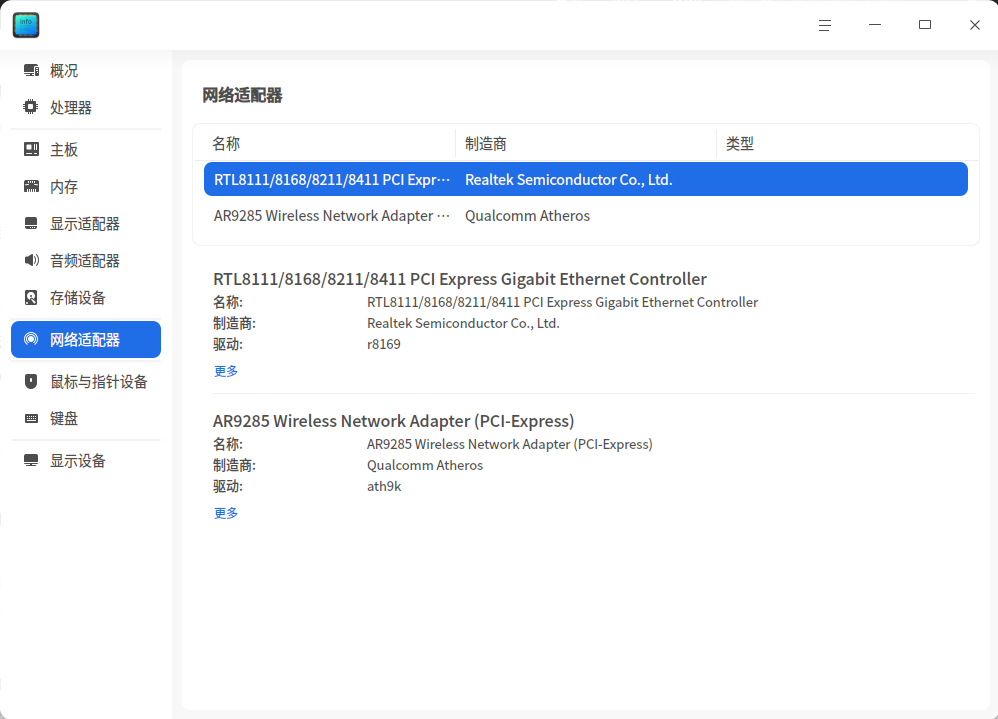This screenshot has height=719, width=998.
Task: Click the r8169 driver value
Action: pyautogui.click(x=384, y=344)
